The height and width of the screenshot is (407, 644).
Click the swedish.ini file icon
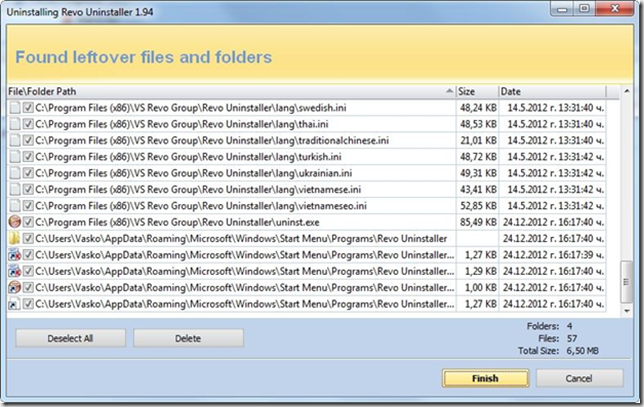(14, 106)
